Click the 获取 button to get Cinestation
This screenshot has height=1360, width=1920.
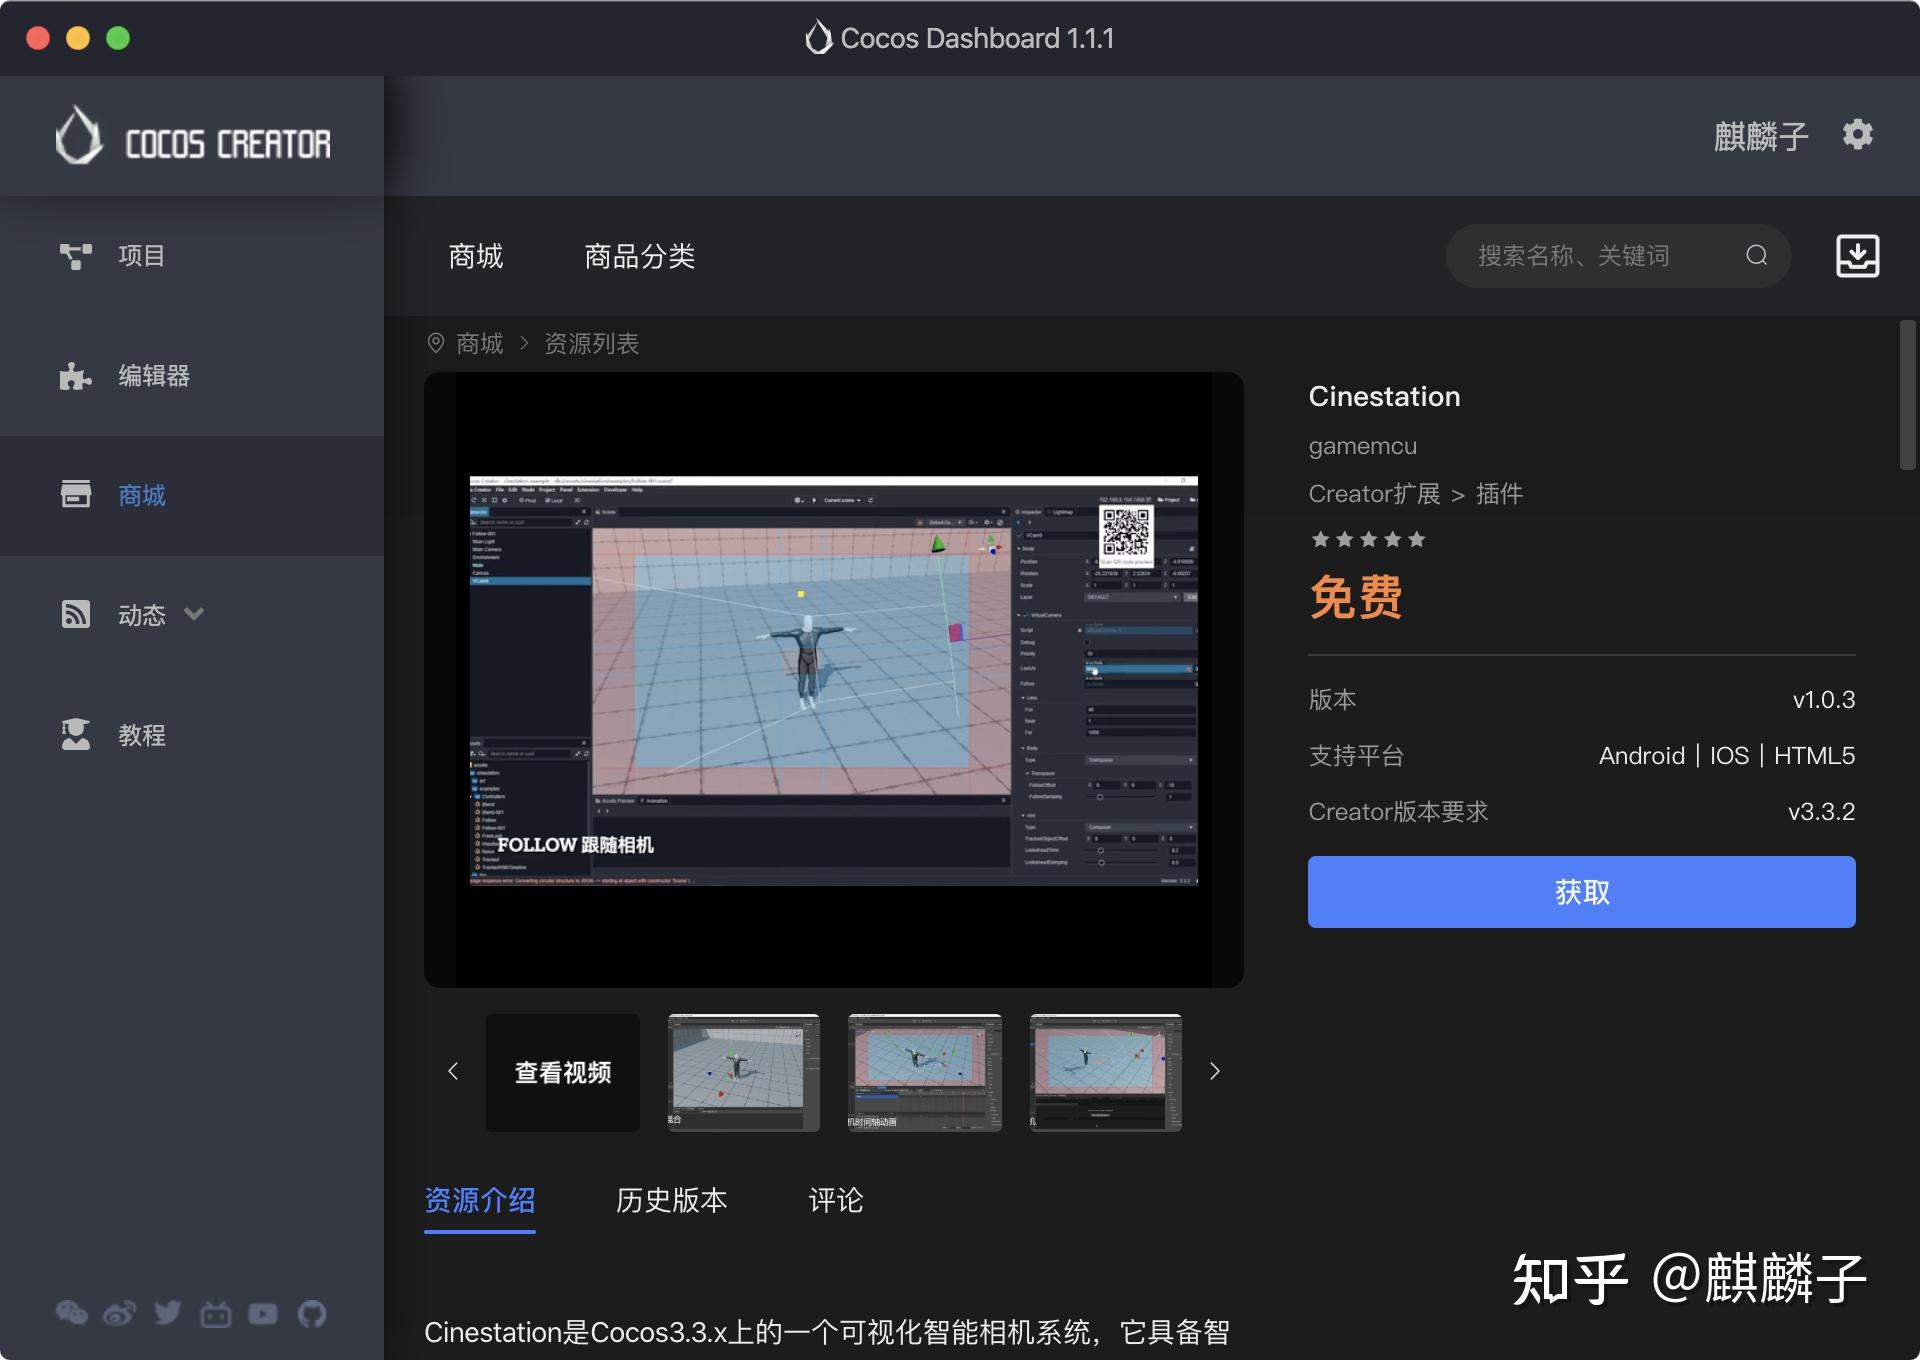click(x=1581, y=891)
